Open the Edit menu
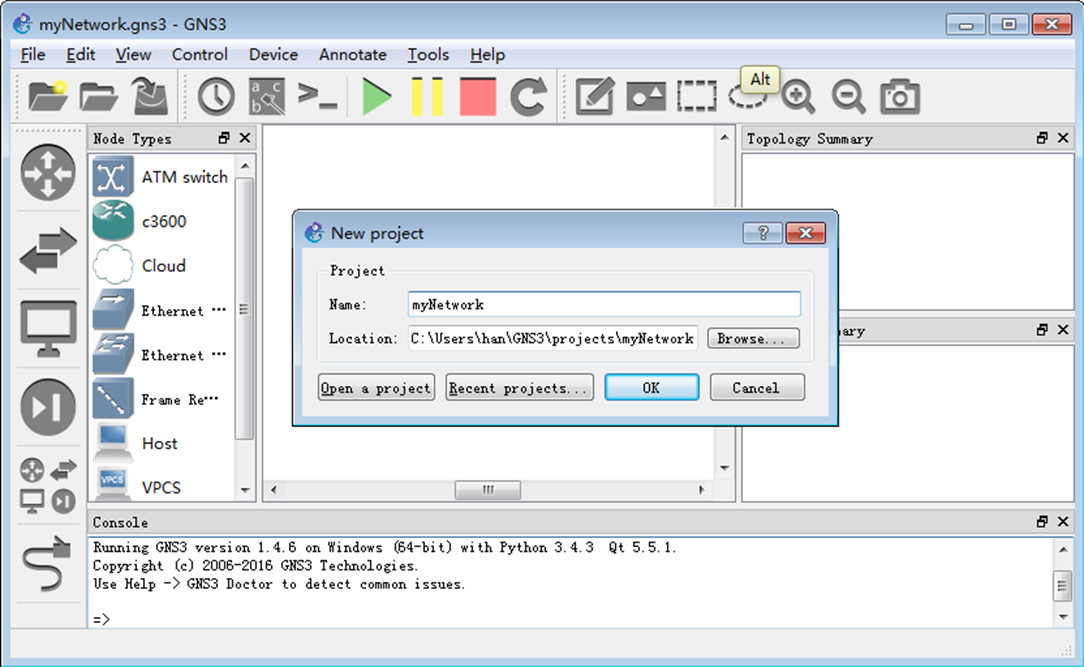1084x667 pixels. [x=80, y=55]
